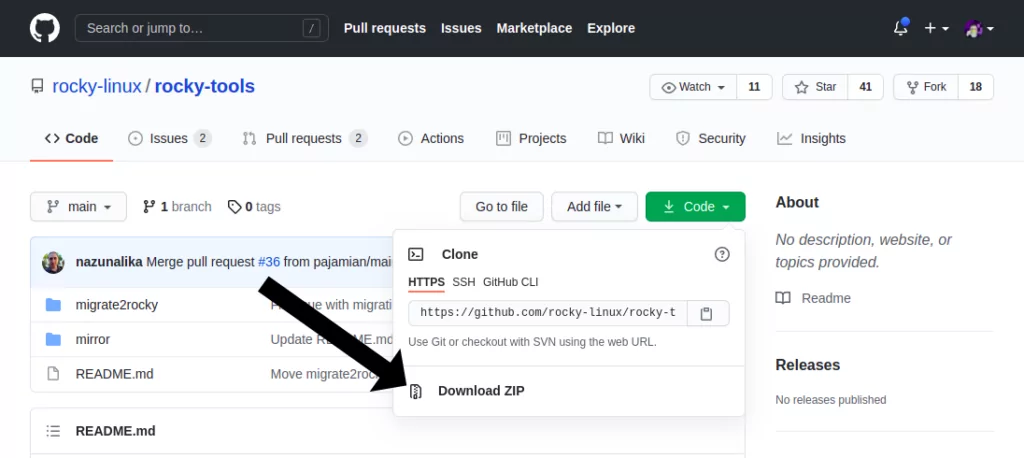Focus the Search or jump to field
This screenshot has width=1024, height=458.
(202, 28)
